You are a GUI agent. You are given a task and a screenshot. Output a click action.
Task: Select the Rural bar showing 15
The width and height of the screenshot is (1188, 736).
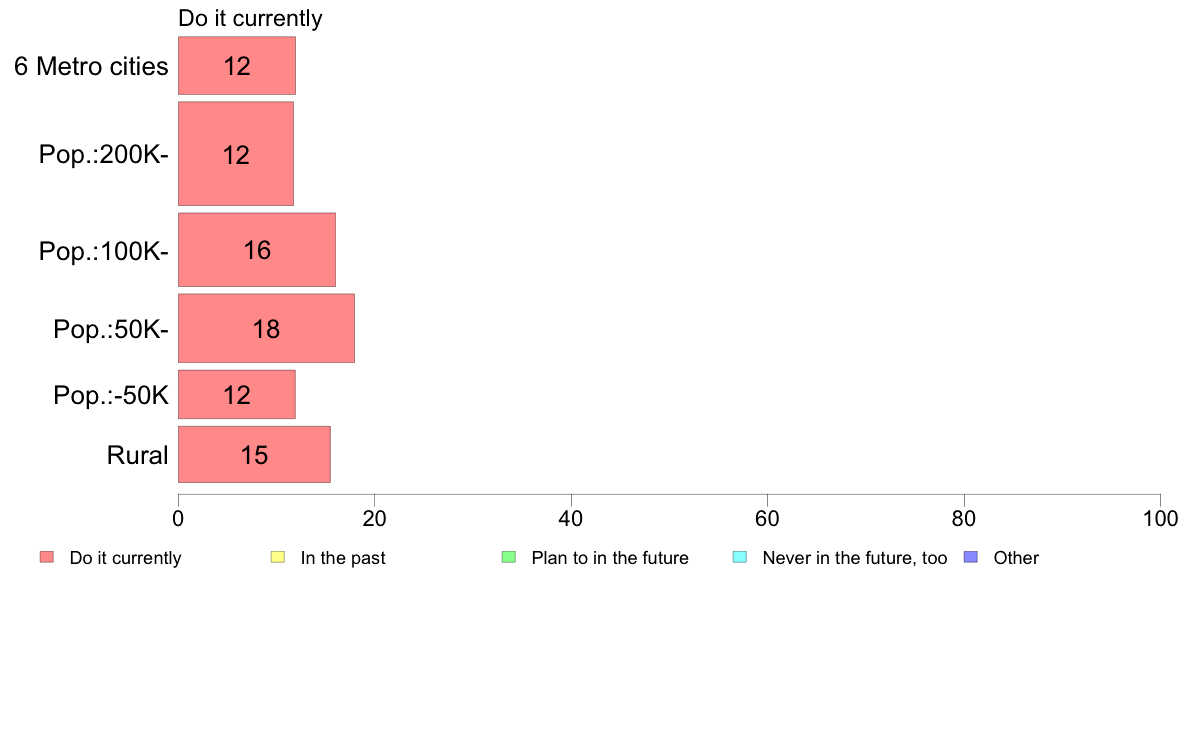(x=254, y=454)
